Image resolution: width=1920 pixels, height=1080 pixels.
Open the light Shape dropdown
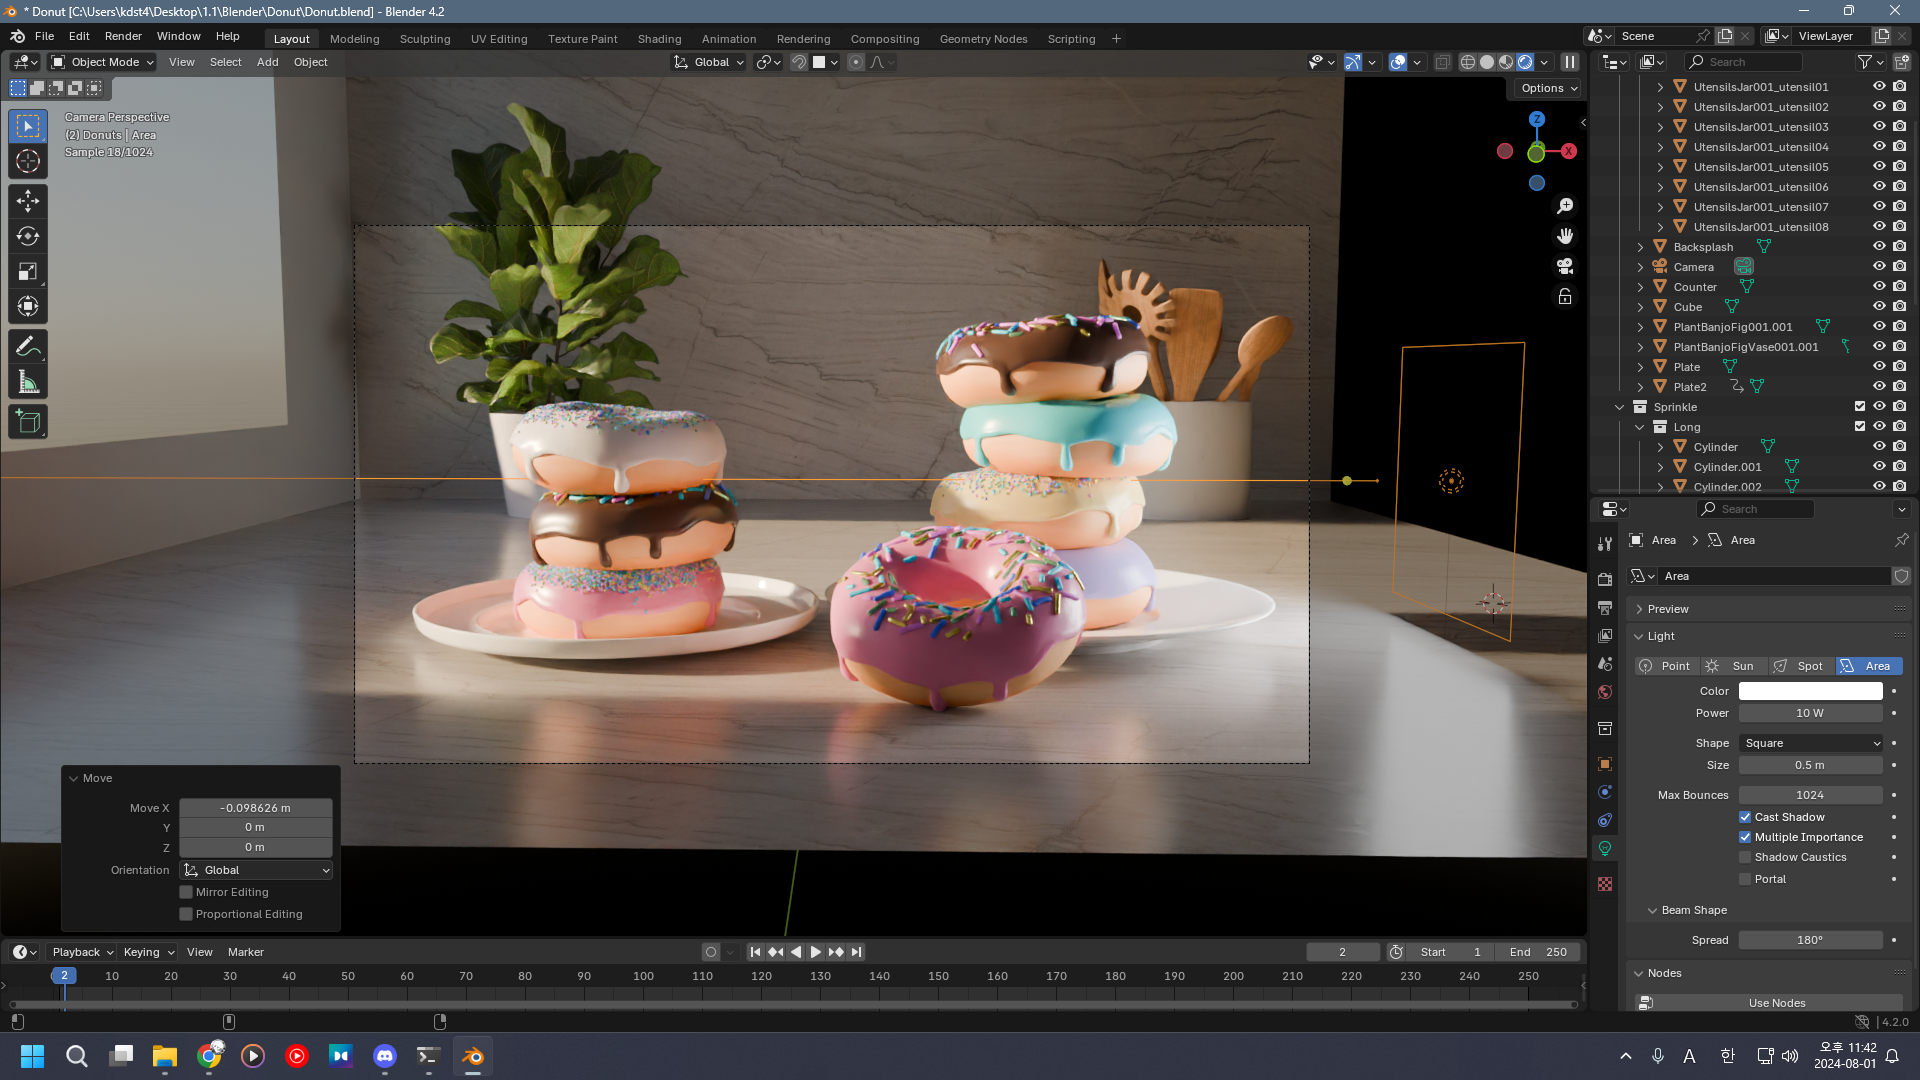point(1811,743)
